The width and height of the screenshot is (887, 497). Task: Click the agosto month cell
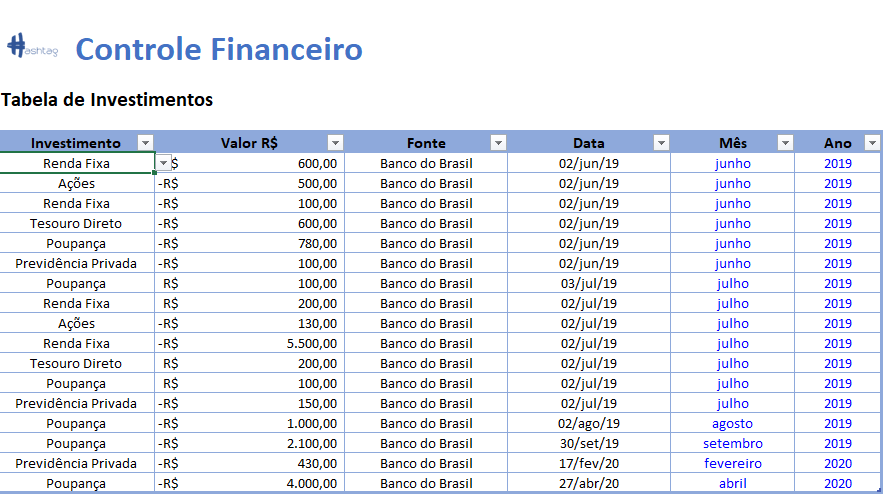click(733, 423)
